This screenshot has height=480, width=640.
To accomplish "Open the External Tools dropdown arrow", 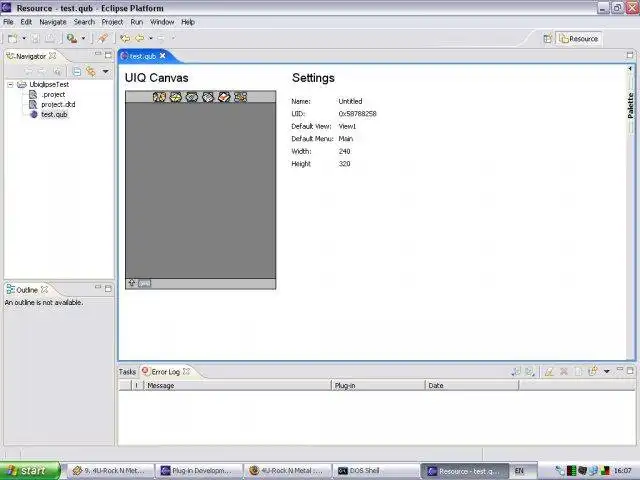I will (x=84, y=38).
